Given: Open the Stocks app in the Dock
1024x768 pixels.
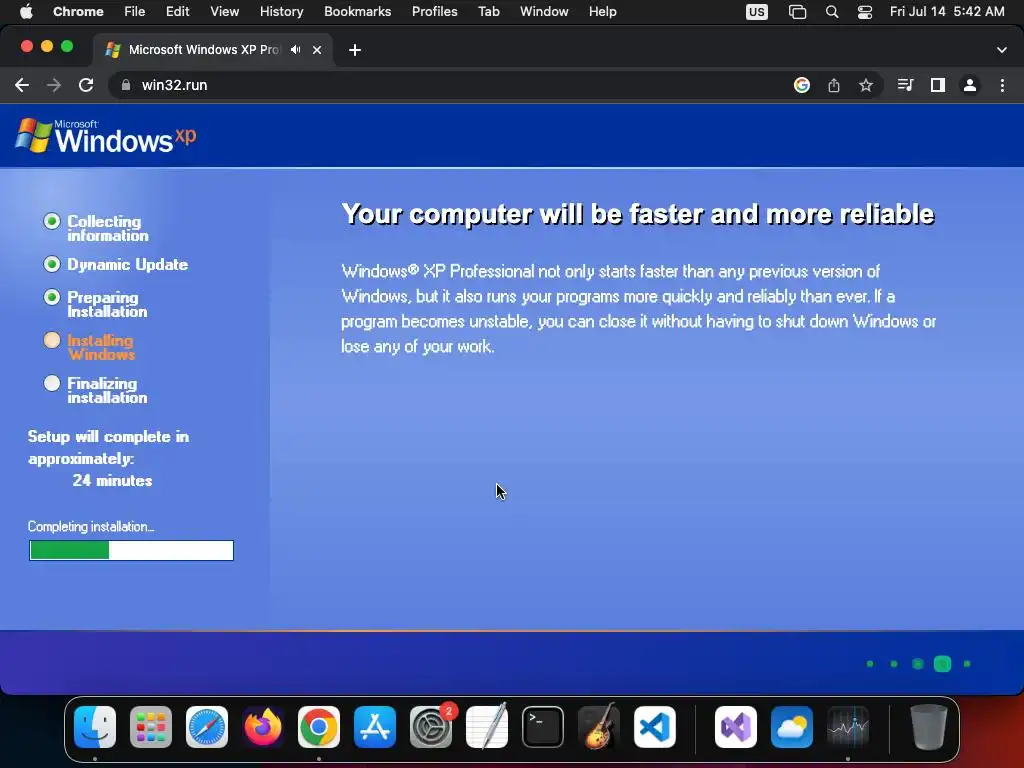Looking at the screenshot, I should click(848, 727).
